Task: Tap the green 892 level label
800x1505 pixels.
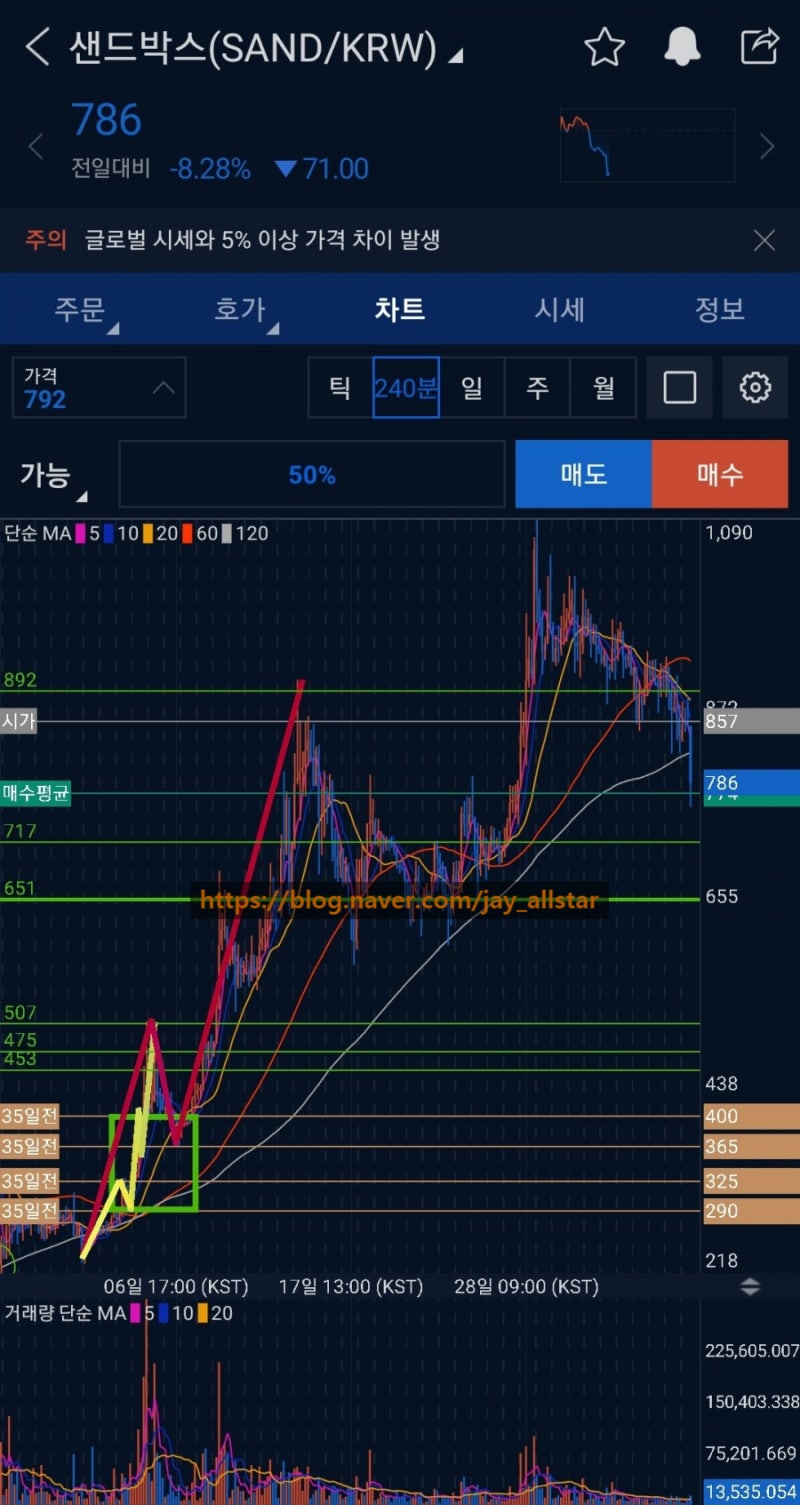Action: (x=20, y=680)
